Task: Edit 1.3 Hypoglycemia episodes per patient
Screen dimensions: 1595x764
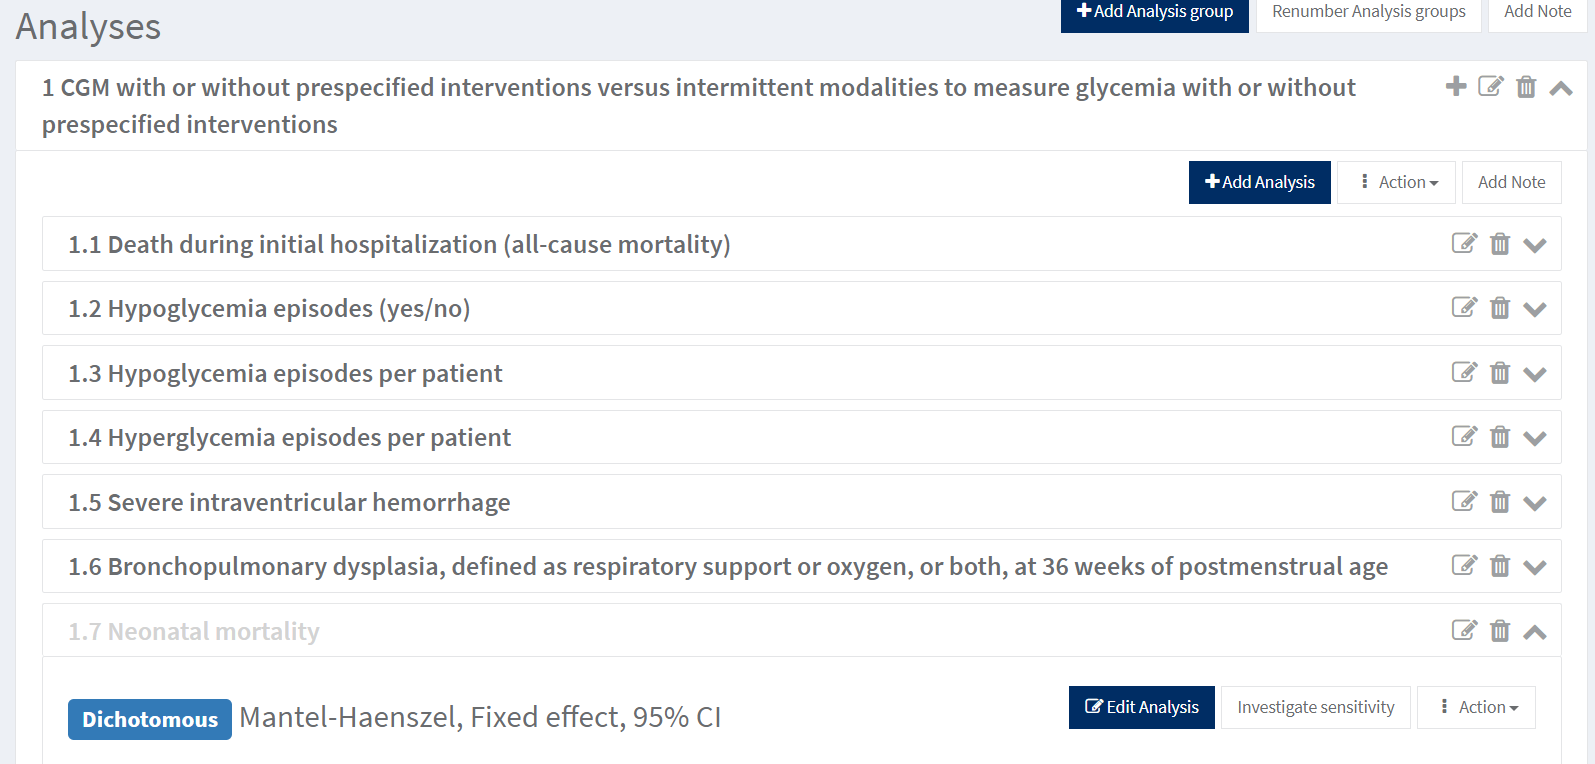Action: pos(1464,373)
